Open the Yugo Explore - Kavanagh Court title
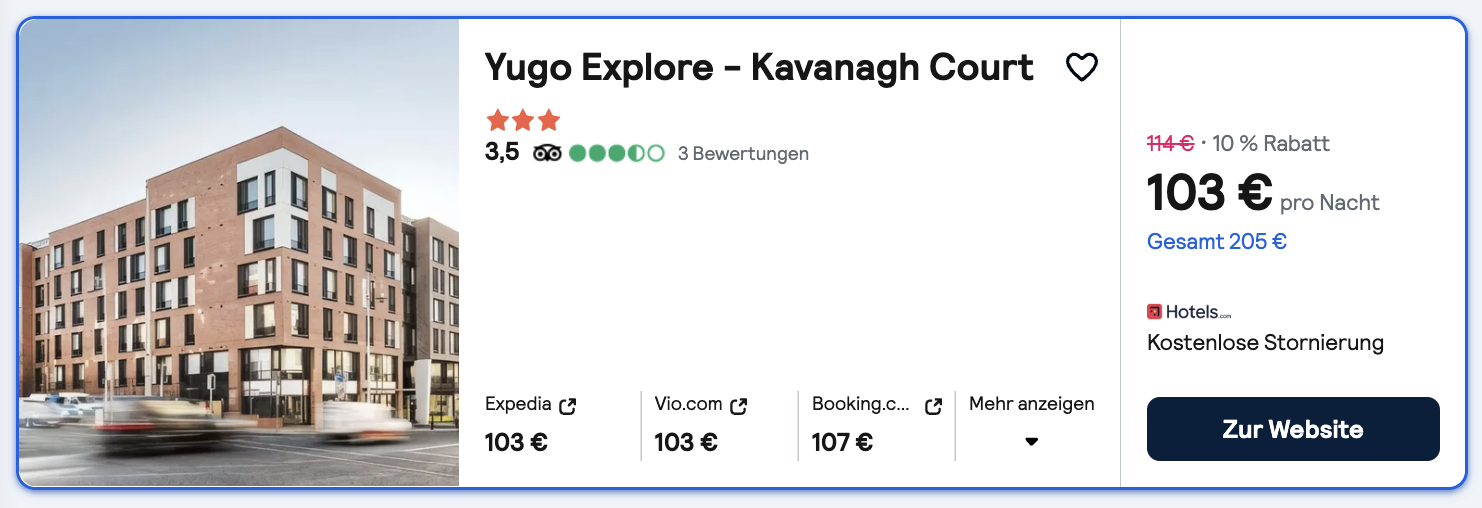This screenshot has width=1482, height=508. [x=759, y=67]
